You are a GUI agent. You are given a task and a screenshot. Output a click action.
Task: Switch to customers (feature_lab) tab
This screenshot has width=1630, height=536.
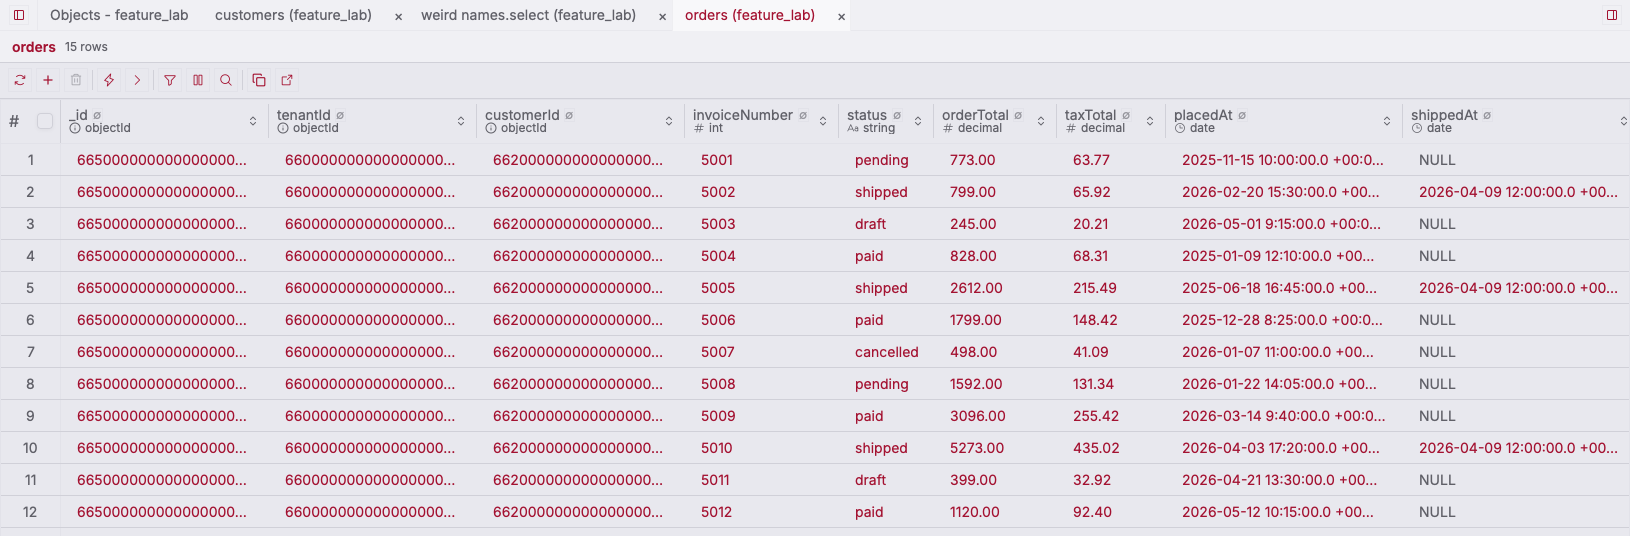click(293, 15)
